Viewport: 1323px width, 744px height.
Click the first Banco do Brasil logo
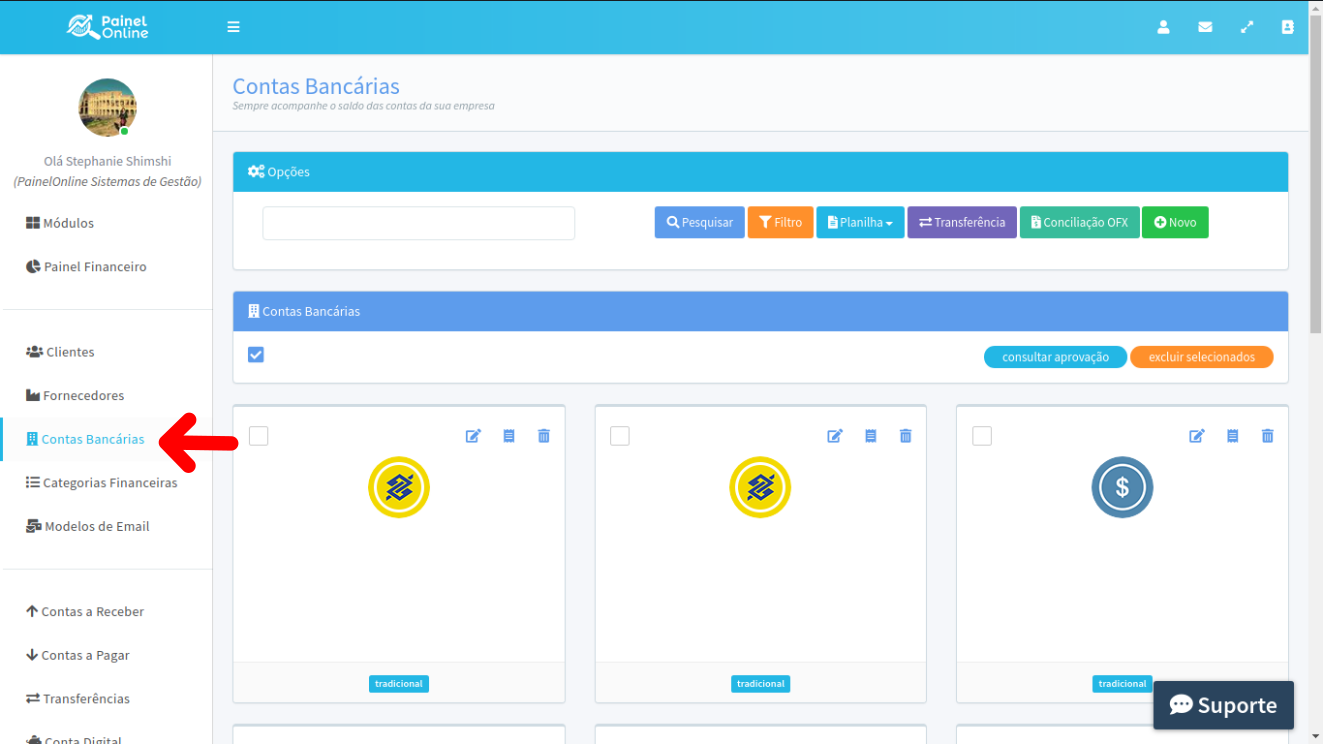(x=399, y=488)
